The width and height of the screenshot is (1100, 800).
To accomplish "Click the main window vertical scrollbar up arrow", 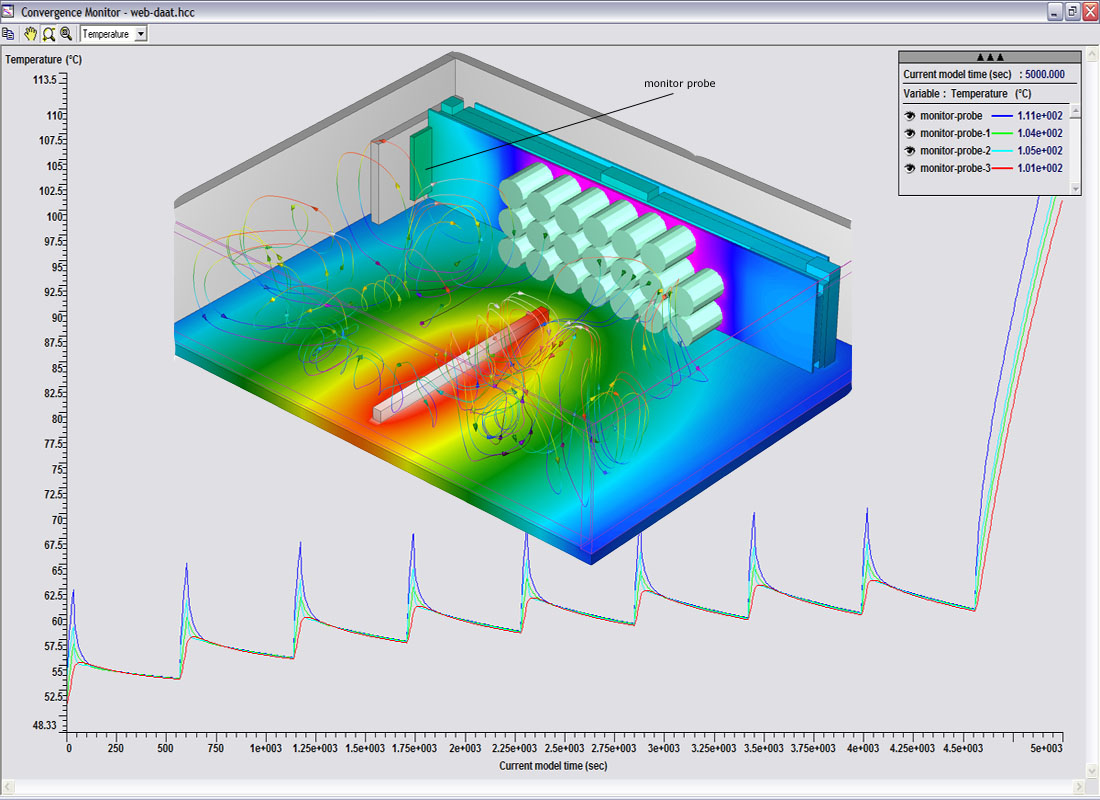I will pos(1092,51).
